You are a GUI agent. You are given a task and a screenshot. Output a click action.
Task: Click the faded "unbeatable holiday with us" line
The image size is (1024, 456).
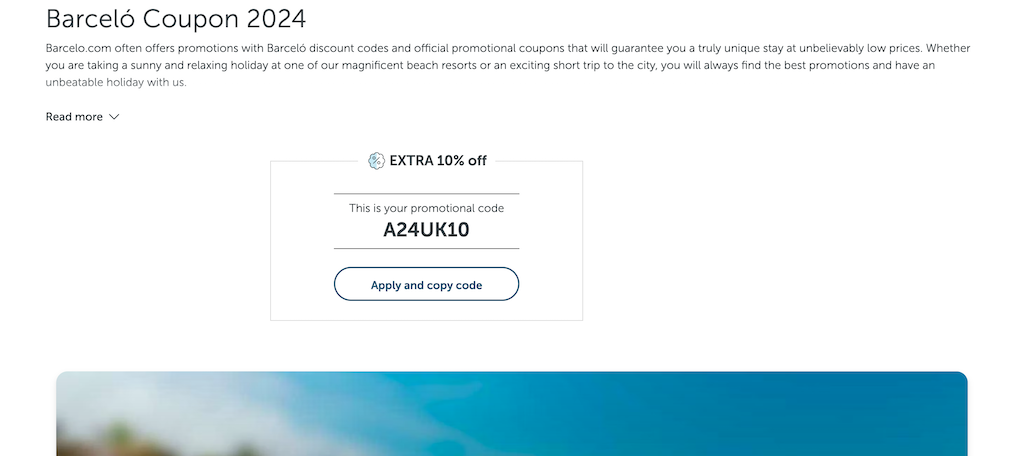point(116,83)
